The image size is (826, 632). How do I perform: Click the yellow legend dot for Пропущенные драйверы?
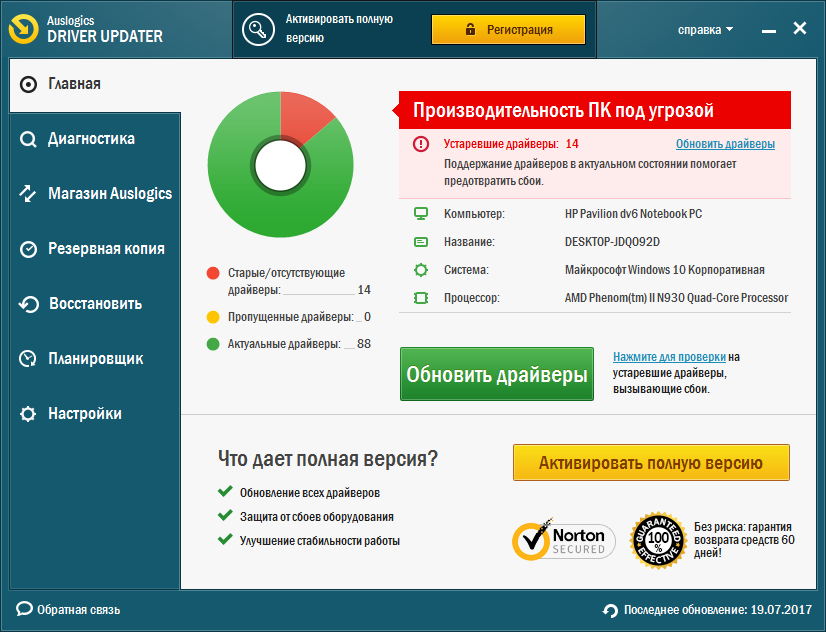pyautogui.click(x=213, y=317)
